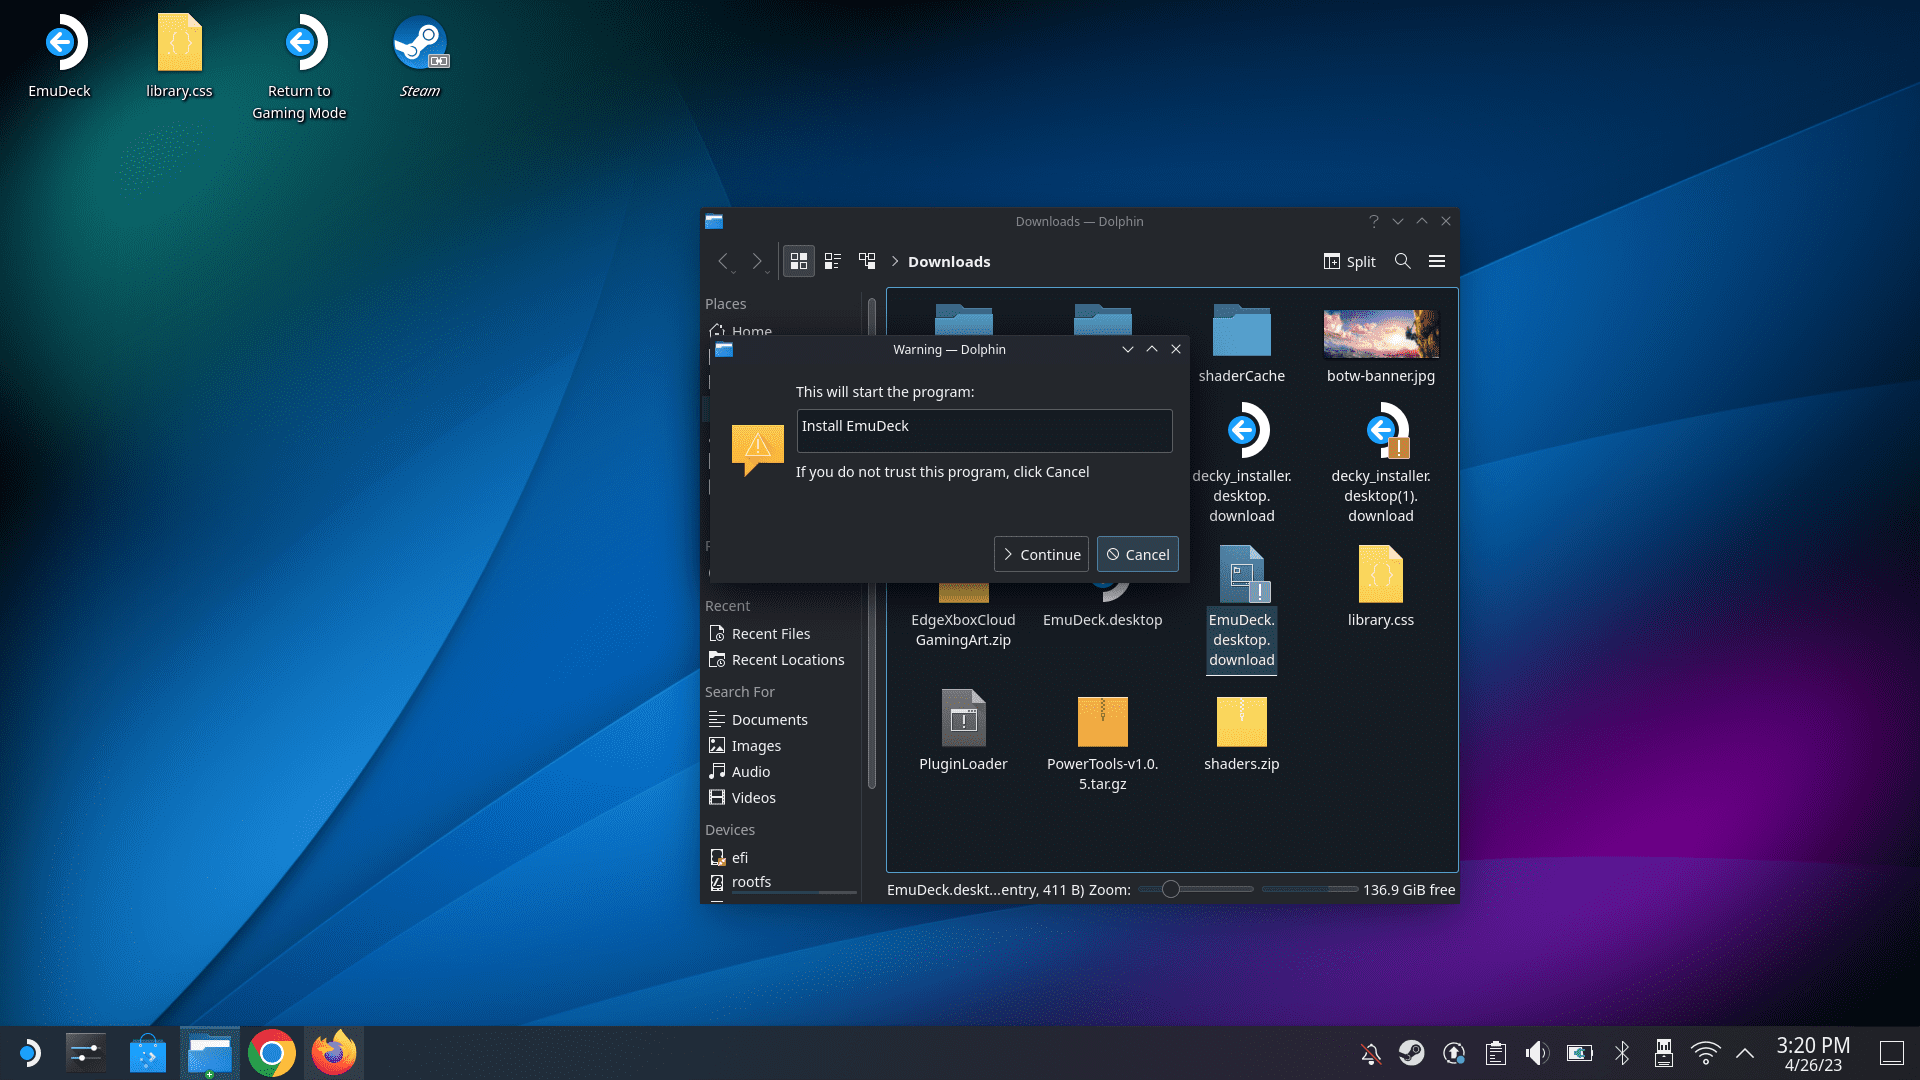Open the clock showing 3:20 PM

[1813, 1054]
